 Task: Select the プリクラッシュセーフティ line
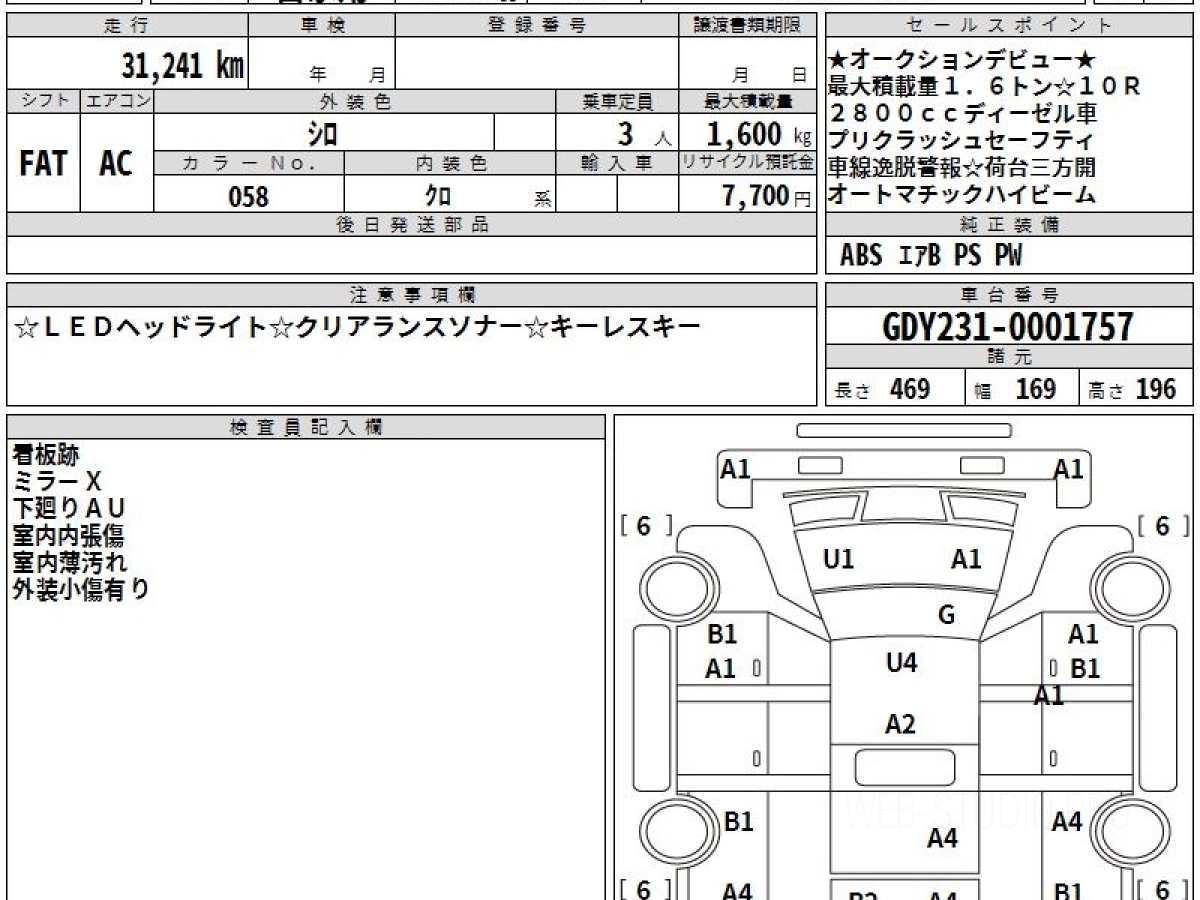tap(961, 141)
